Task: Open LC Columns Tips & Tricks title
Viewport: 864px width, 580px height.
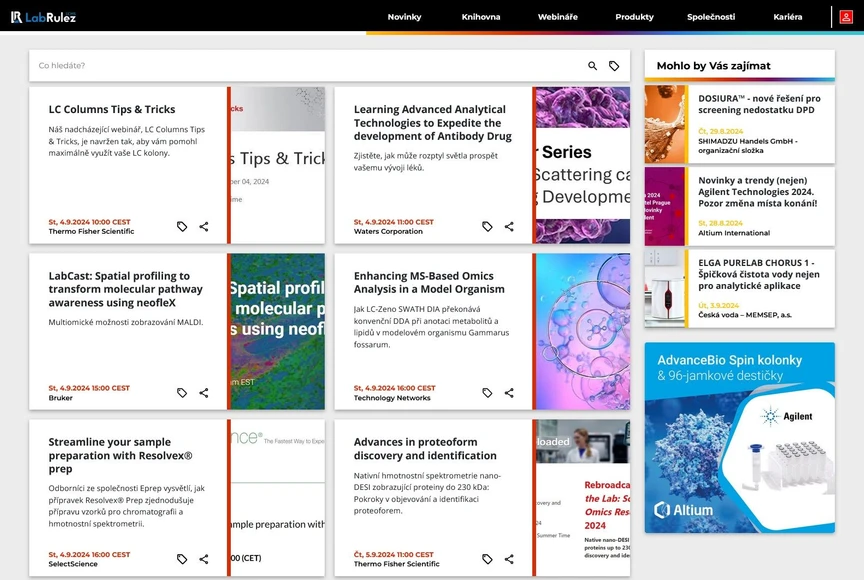Action: 112,110
